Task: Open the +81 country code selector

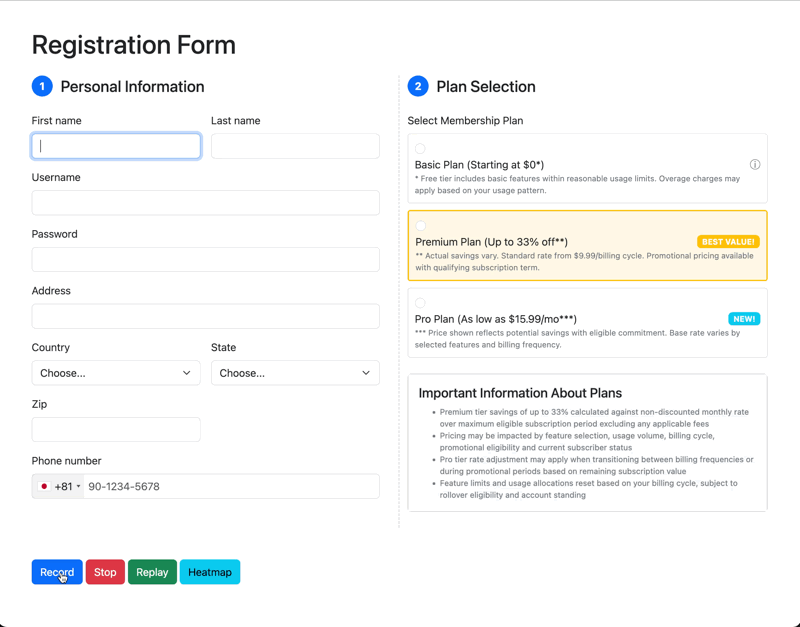Action: (59, 486)
